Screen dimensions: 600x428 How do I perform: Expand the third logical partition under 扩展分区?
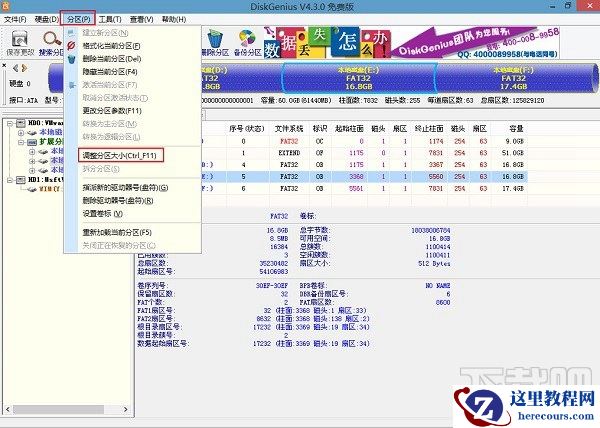(32, 170)
